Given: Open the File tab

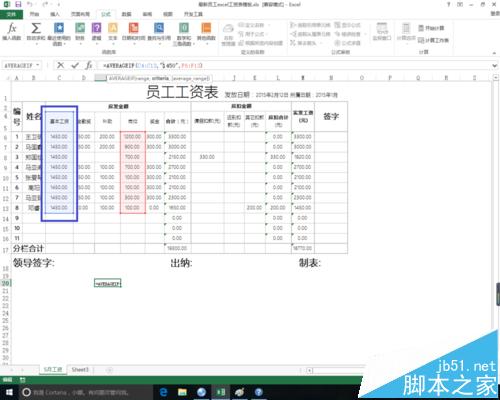Looking at the screenshot, I should click(x=11, y=14).
